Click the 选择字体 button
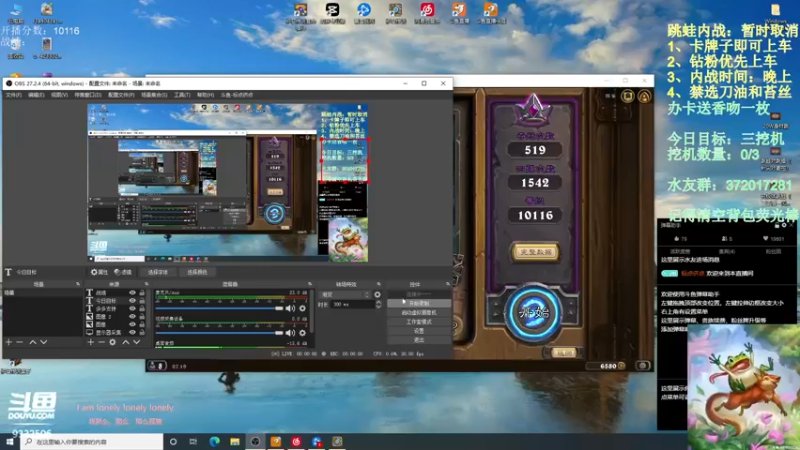Viewport: 800px width, 450px height. (158, 272)
